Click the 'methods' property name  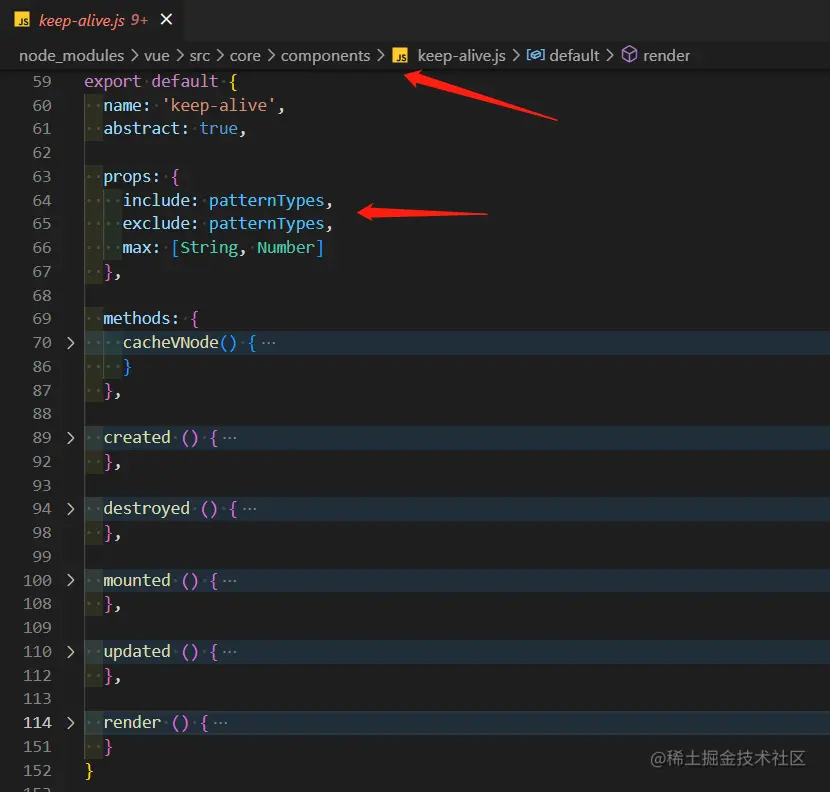(x=137, y=319)
